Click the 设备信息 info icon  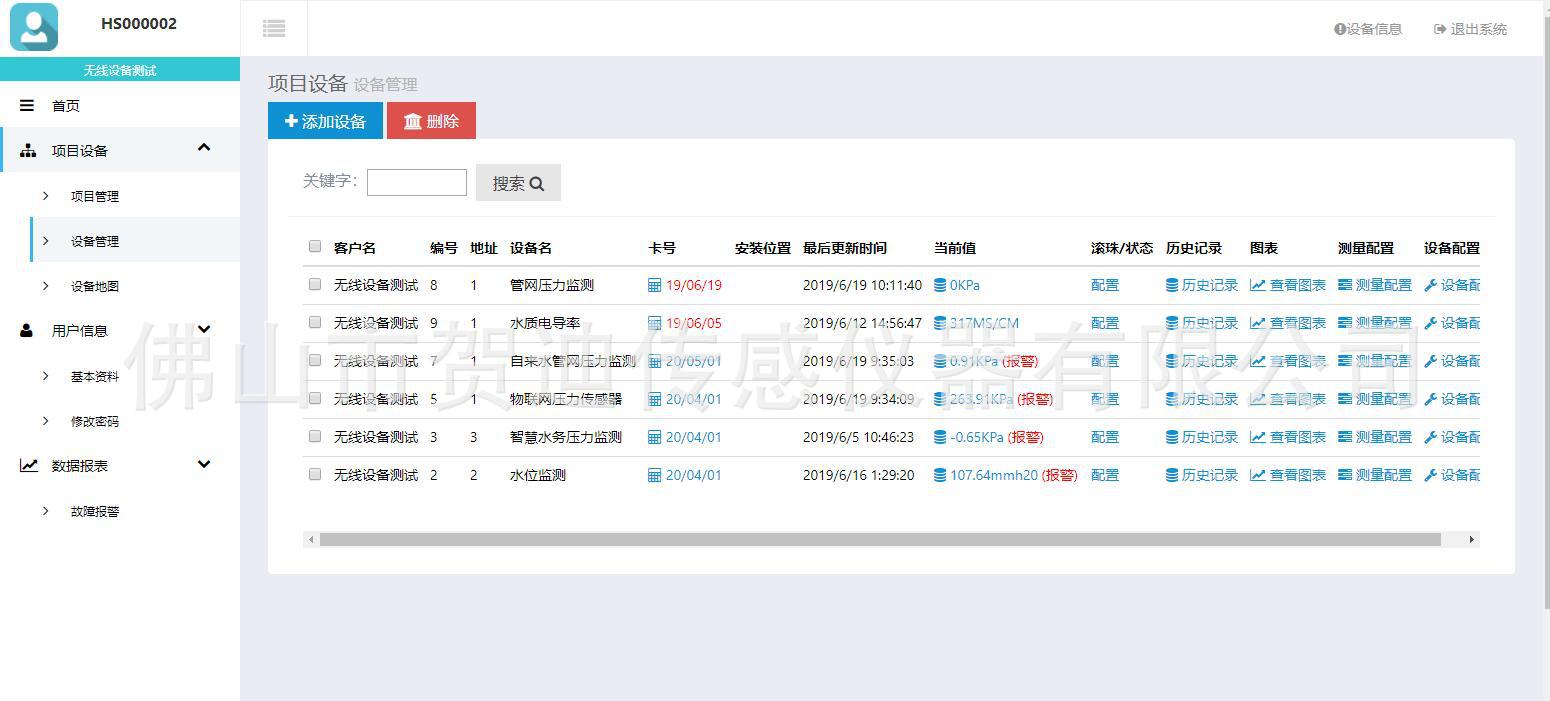tap(1340, 29)
